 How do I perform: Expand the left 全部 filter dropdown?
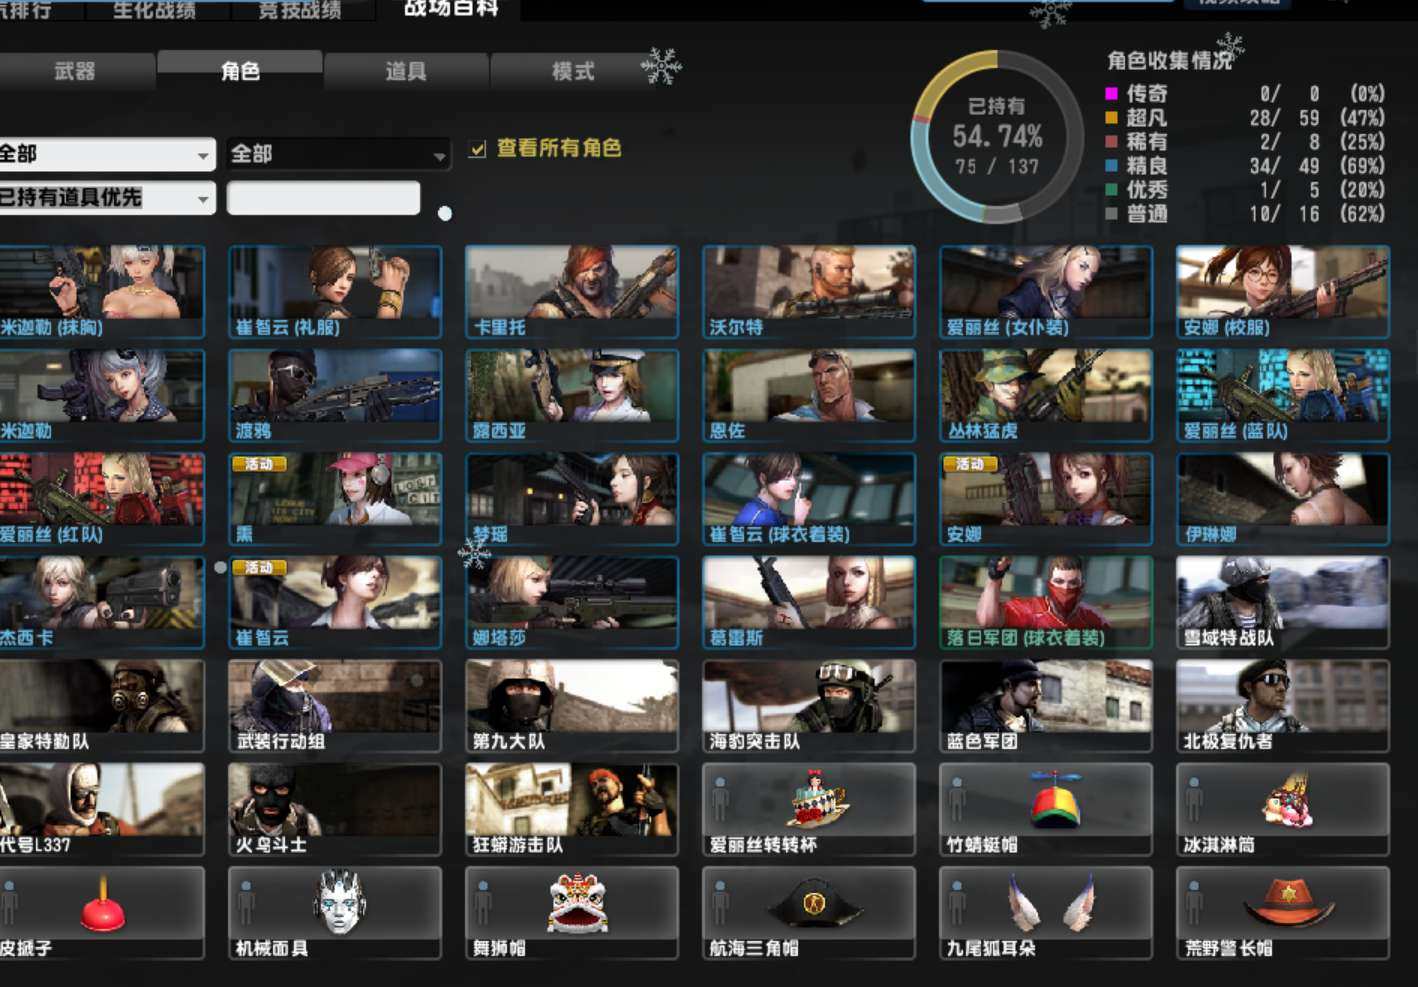coord(105,154)
